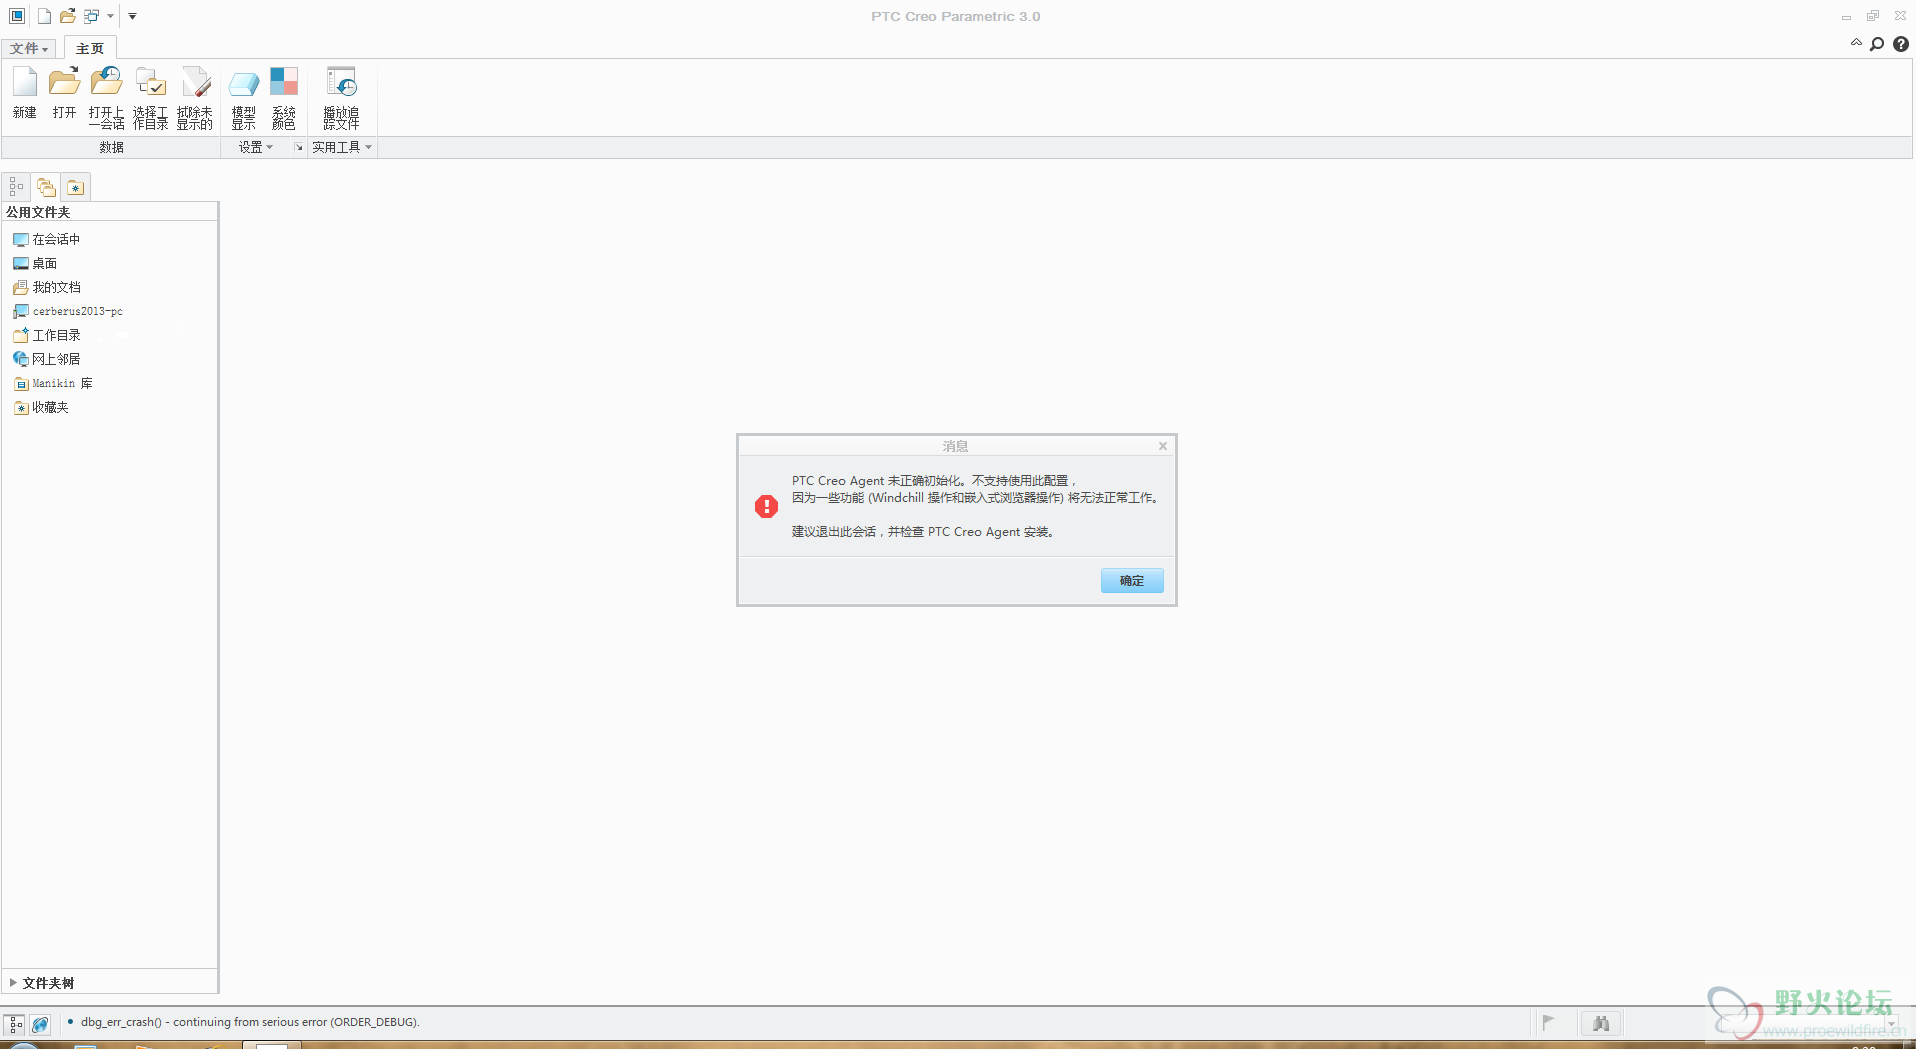This screenshot has width=1916, height=1049.
Task: Expand the 设置 group dropdown
Action: pos(256,147)
